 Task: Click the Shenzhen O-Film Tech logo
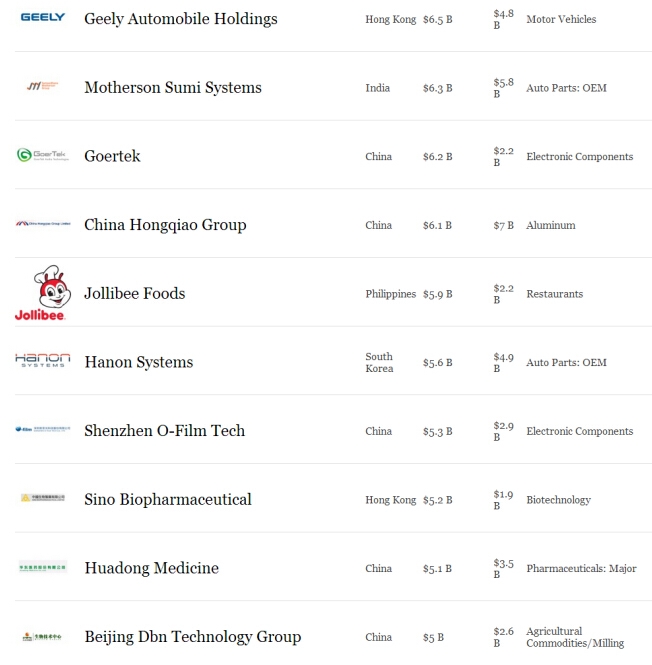pyautogui.click(x=42, y=430)
